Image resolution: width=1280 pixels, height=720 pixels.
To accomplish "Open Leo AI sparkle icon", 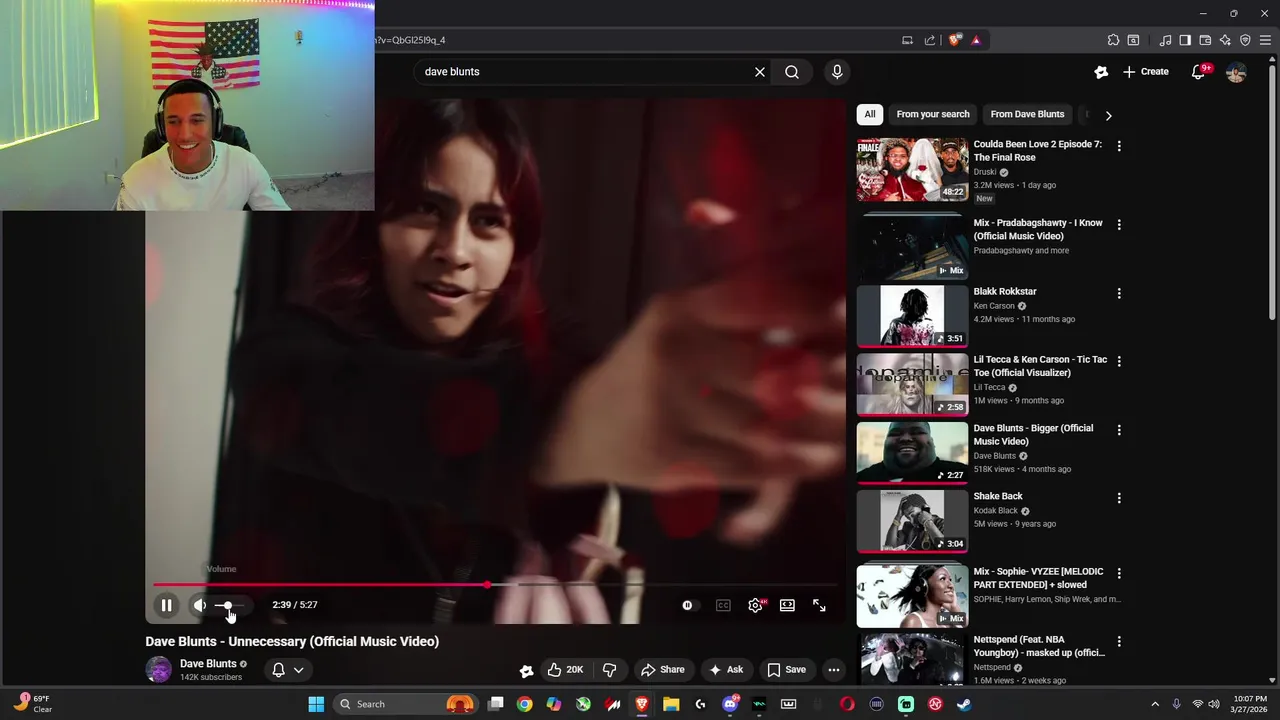I will 1225,40.
